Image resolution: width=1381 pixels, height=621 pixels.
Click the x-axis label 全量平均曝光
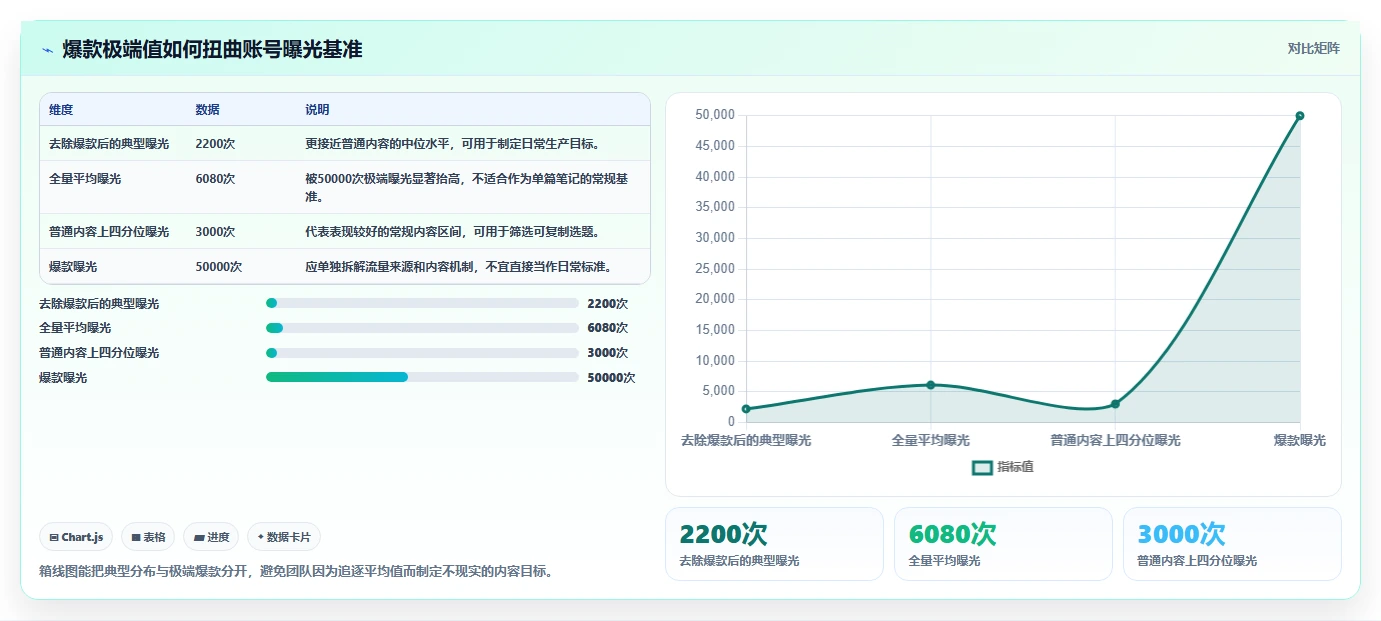tap(931, 440)
